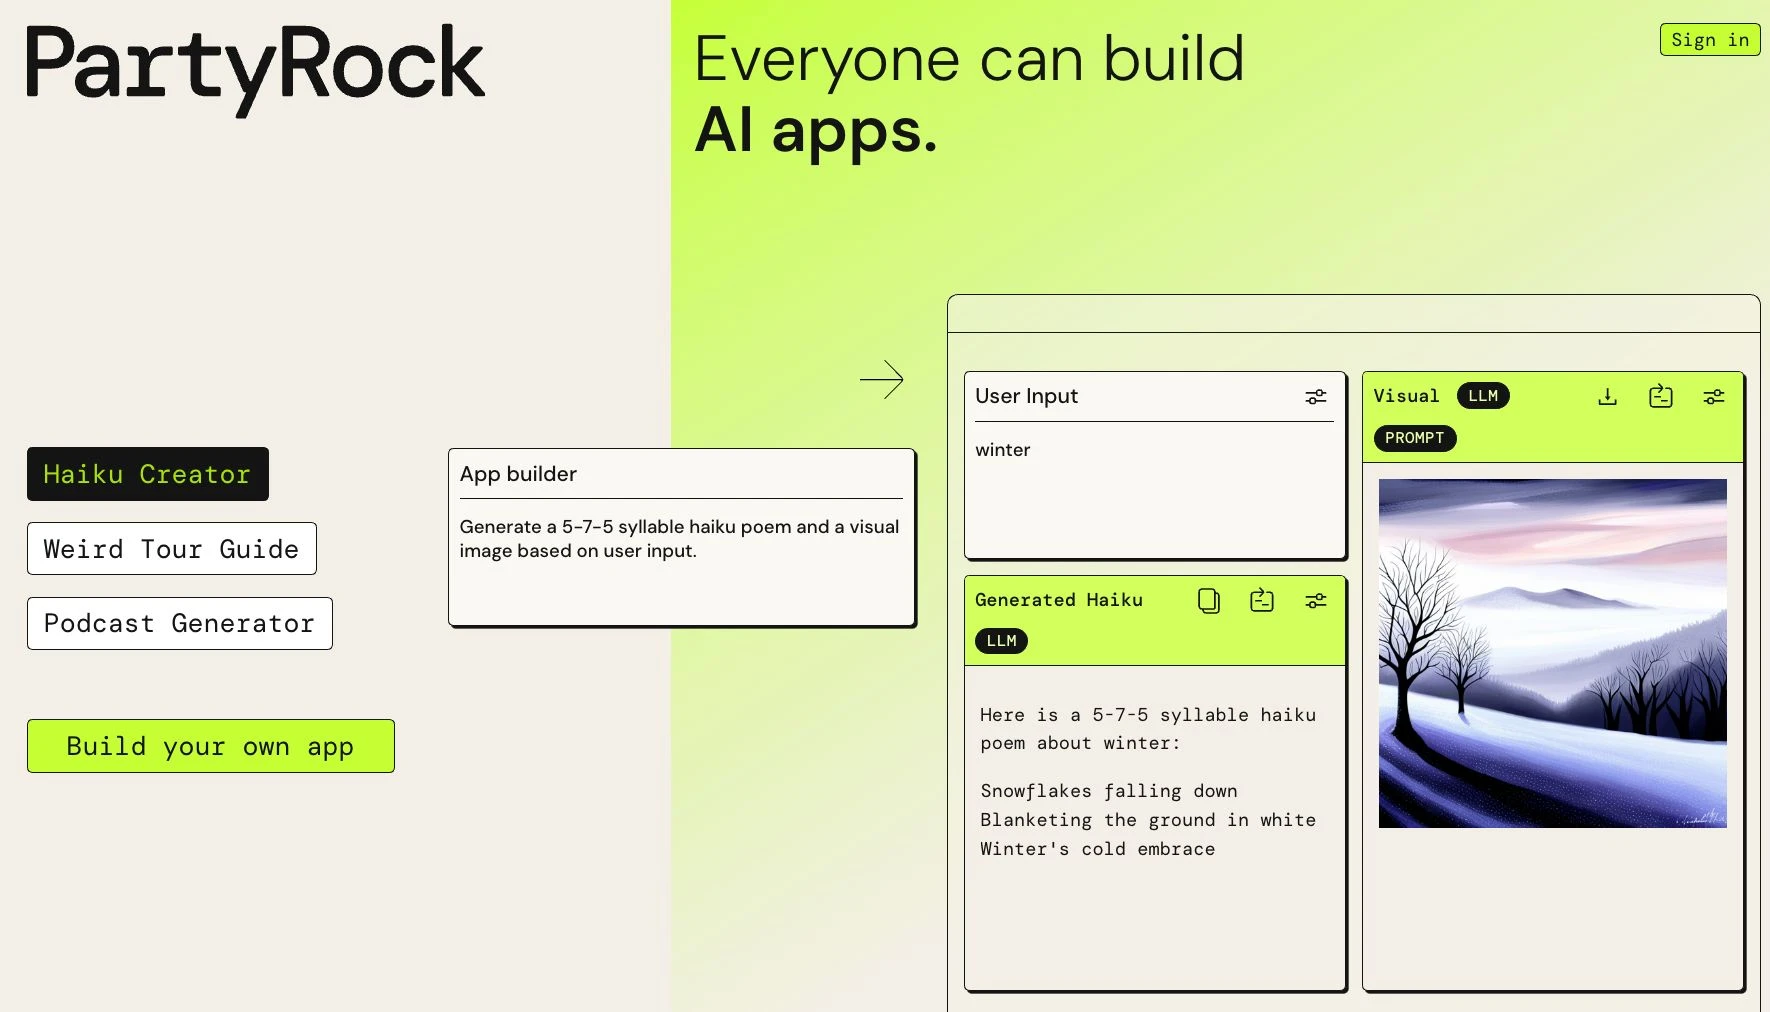
Task: Click LLM badge under Generated Haiku
Action: [x=1001, y=641]
